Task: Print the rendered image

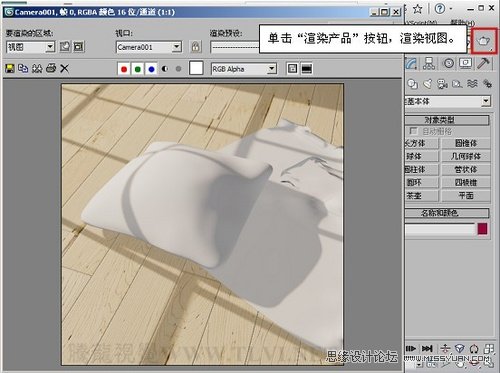Action: [51, 68]
